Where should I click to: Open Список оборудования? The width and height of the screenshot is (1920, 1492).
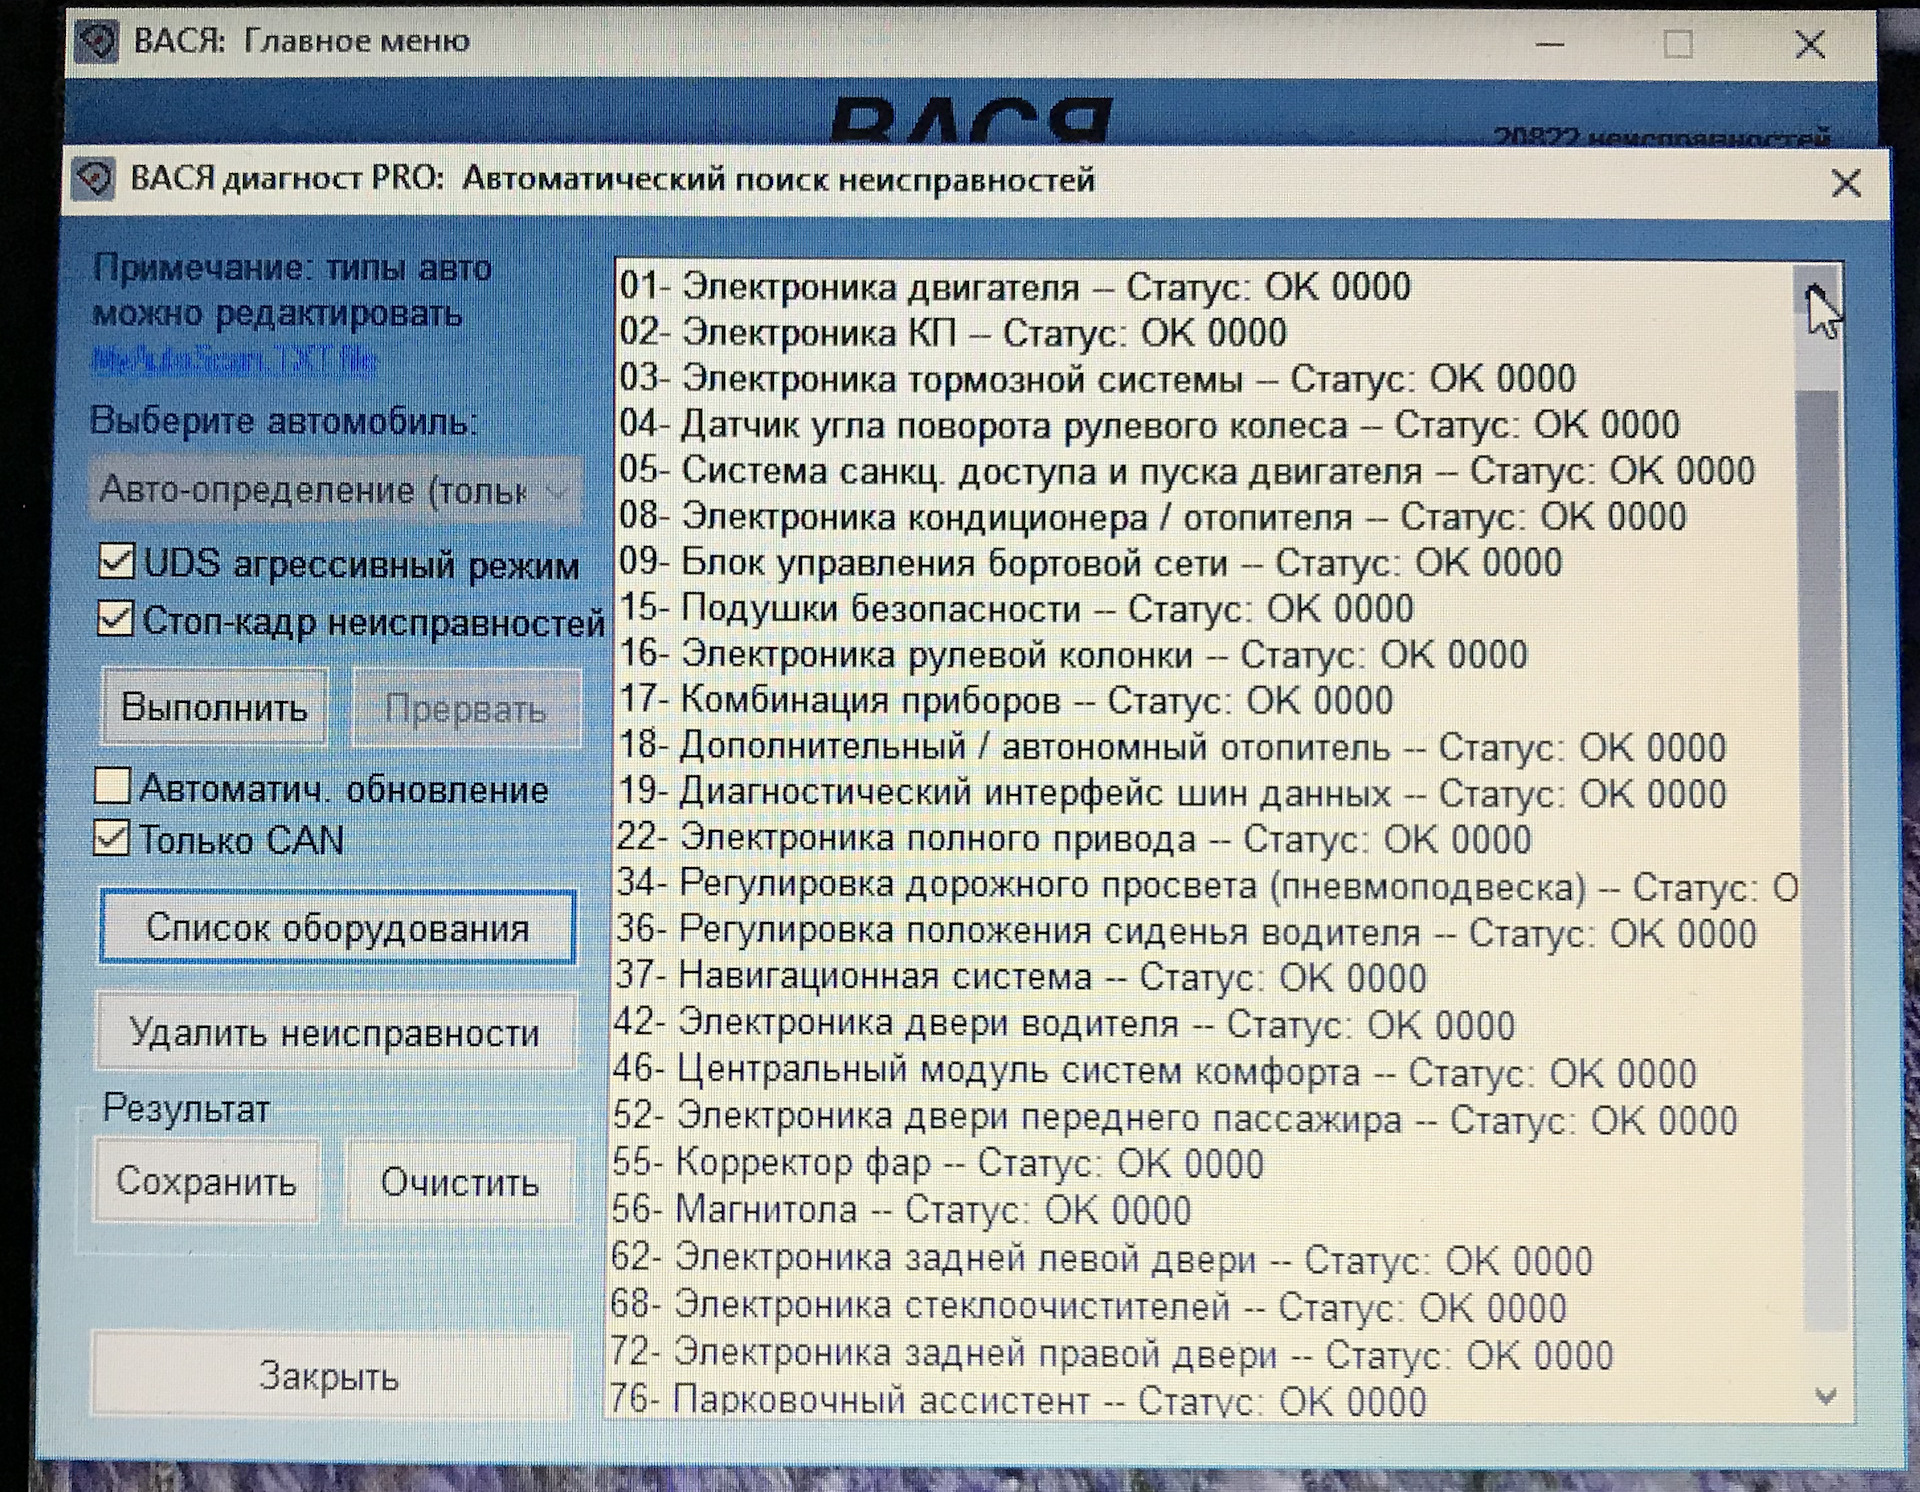click(x=338, y=928)
